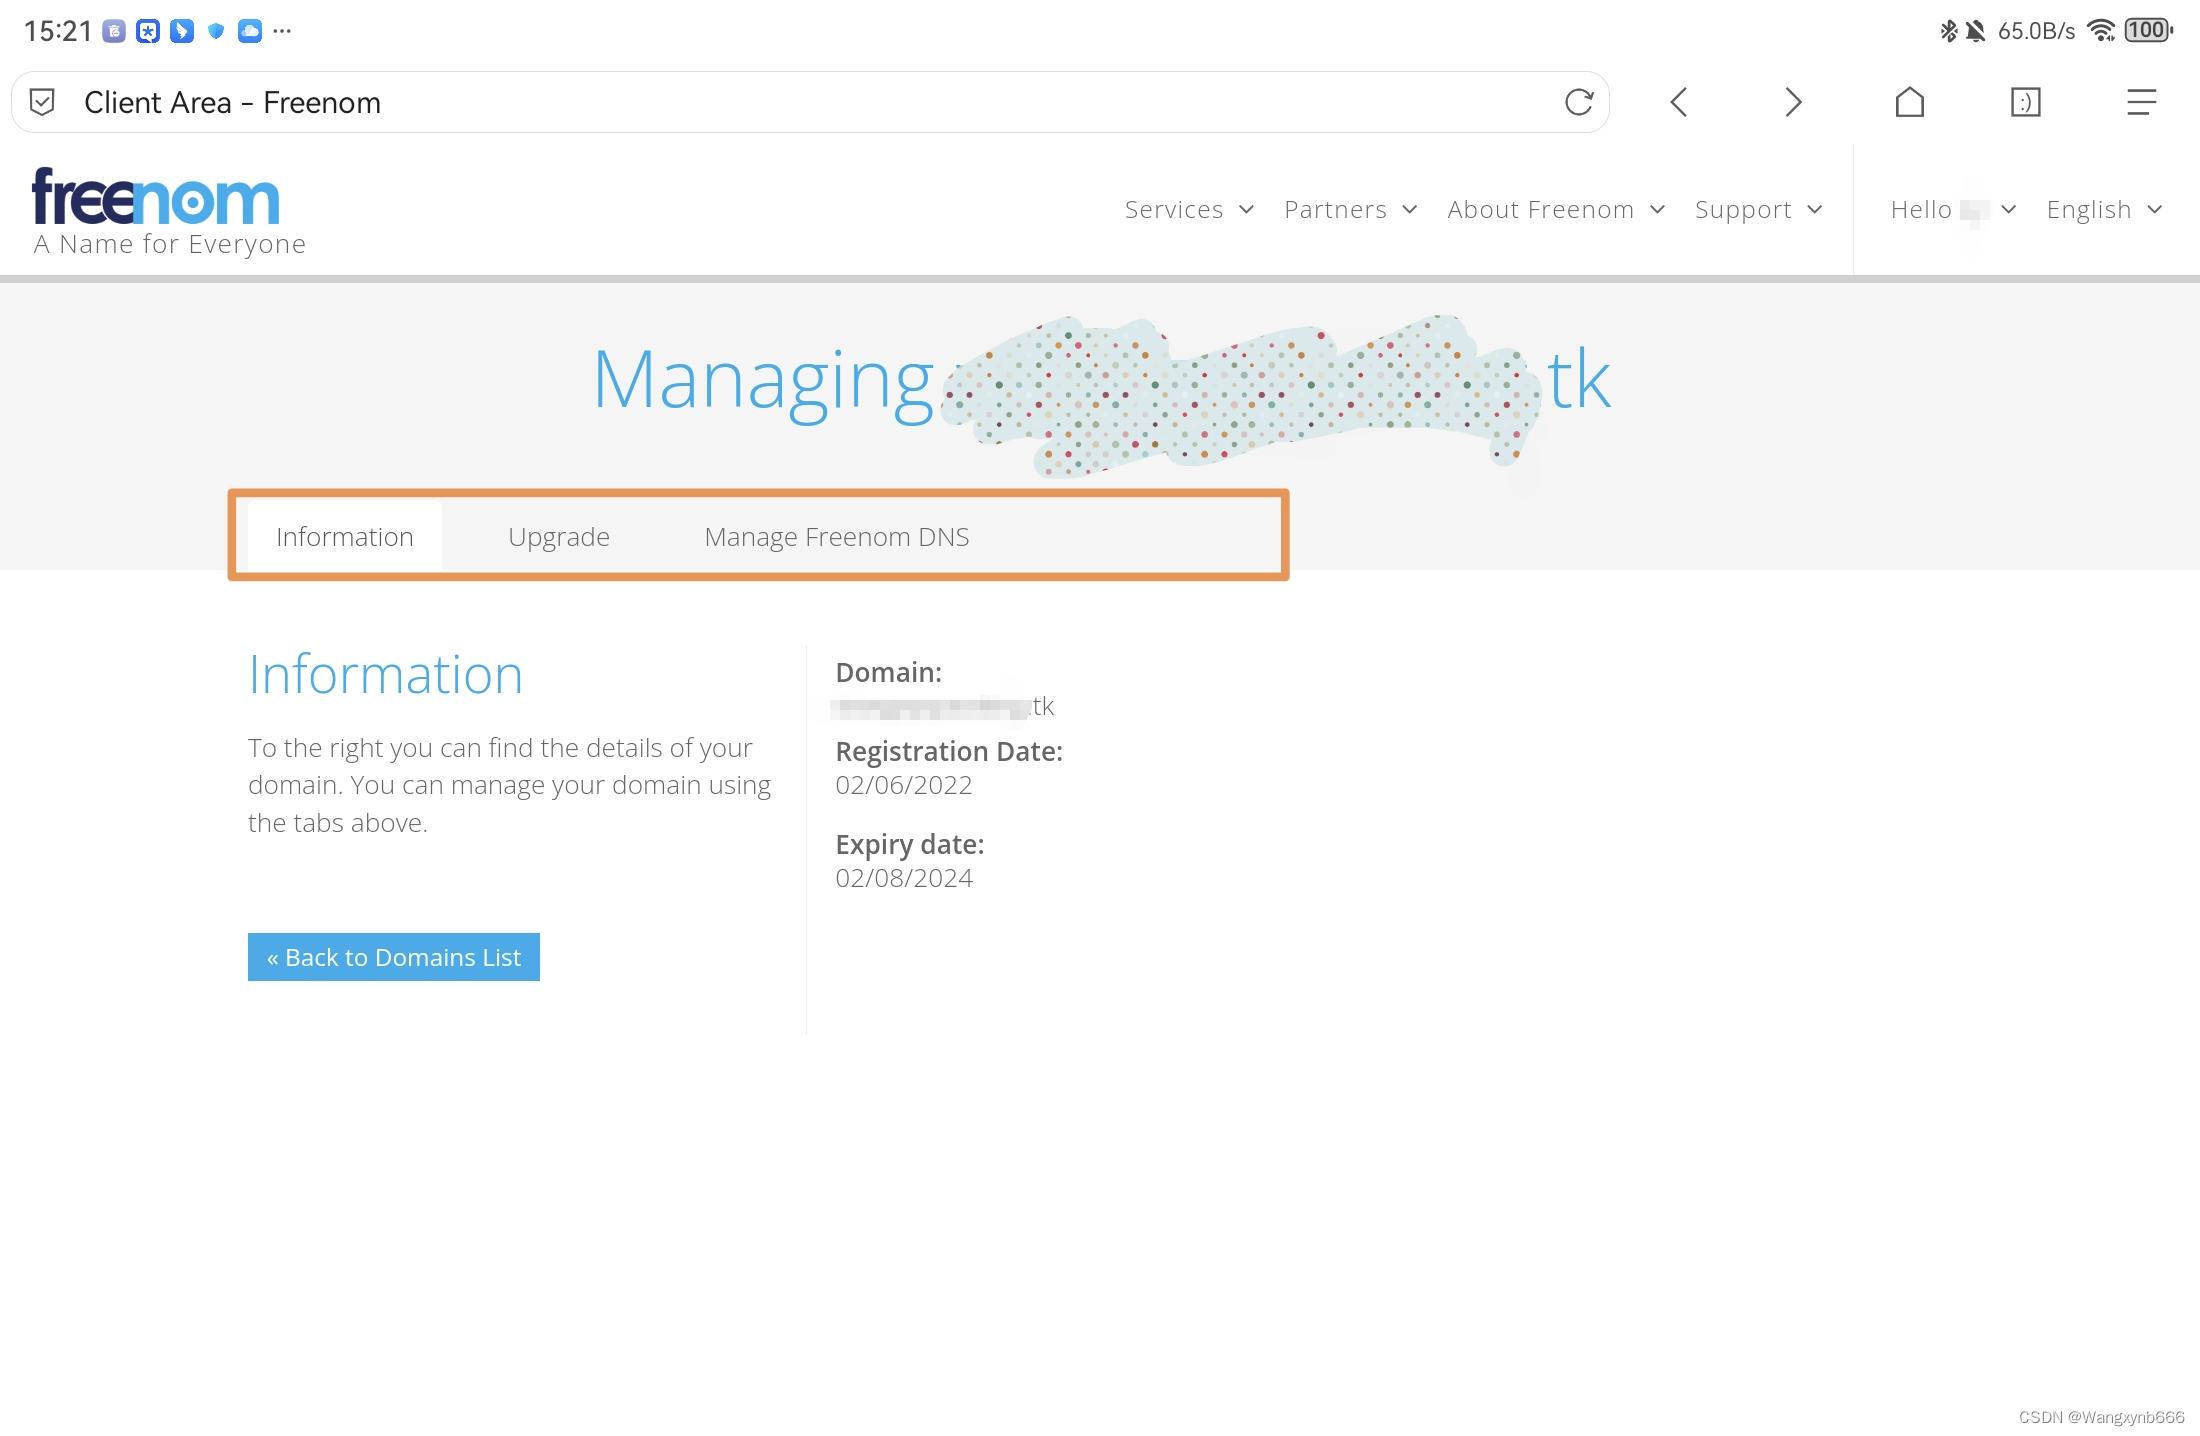The image size is (2200, 1436).
Task: Tap the site security shield icon
Action: pyautogui.click(x=42, y=102)
